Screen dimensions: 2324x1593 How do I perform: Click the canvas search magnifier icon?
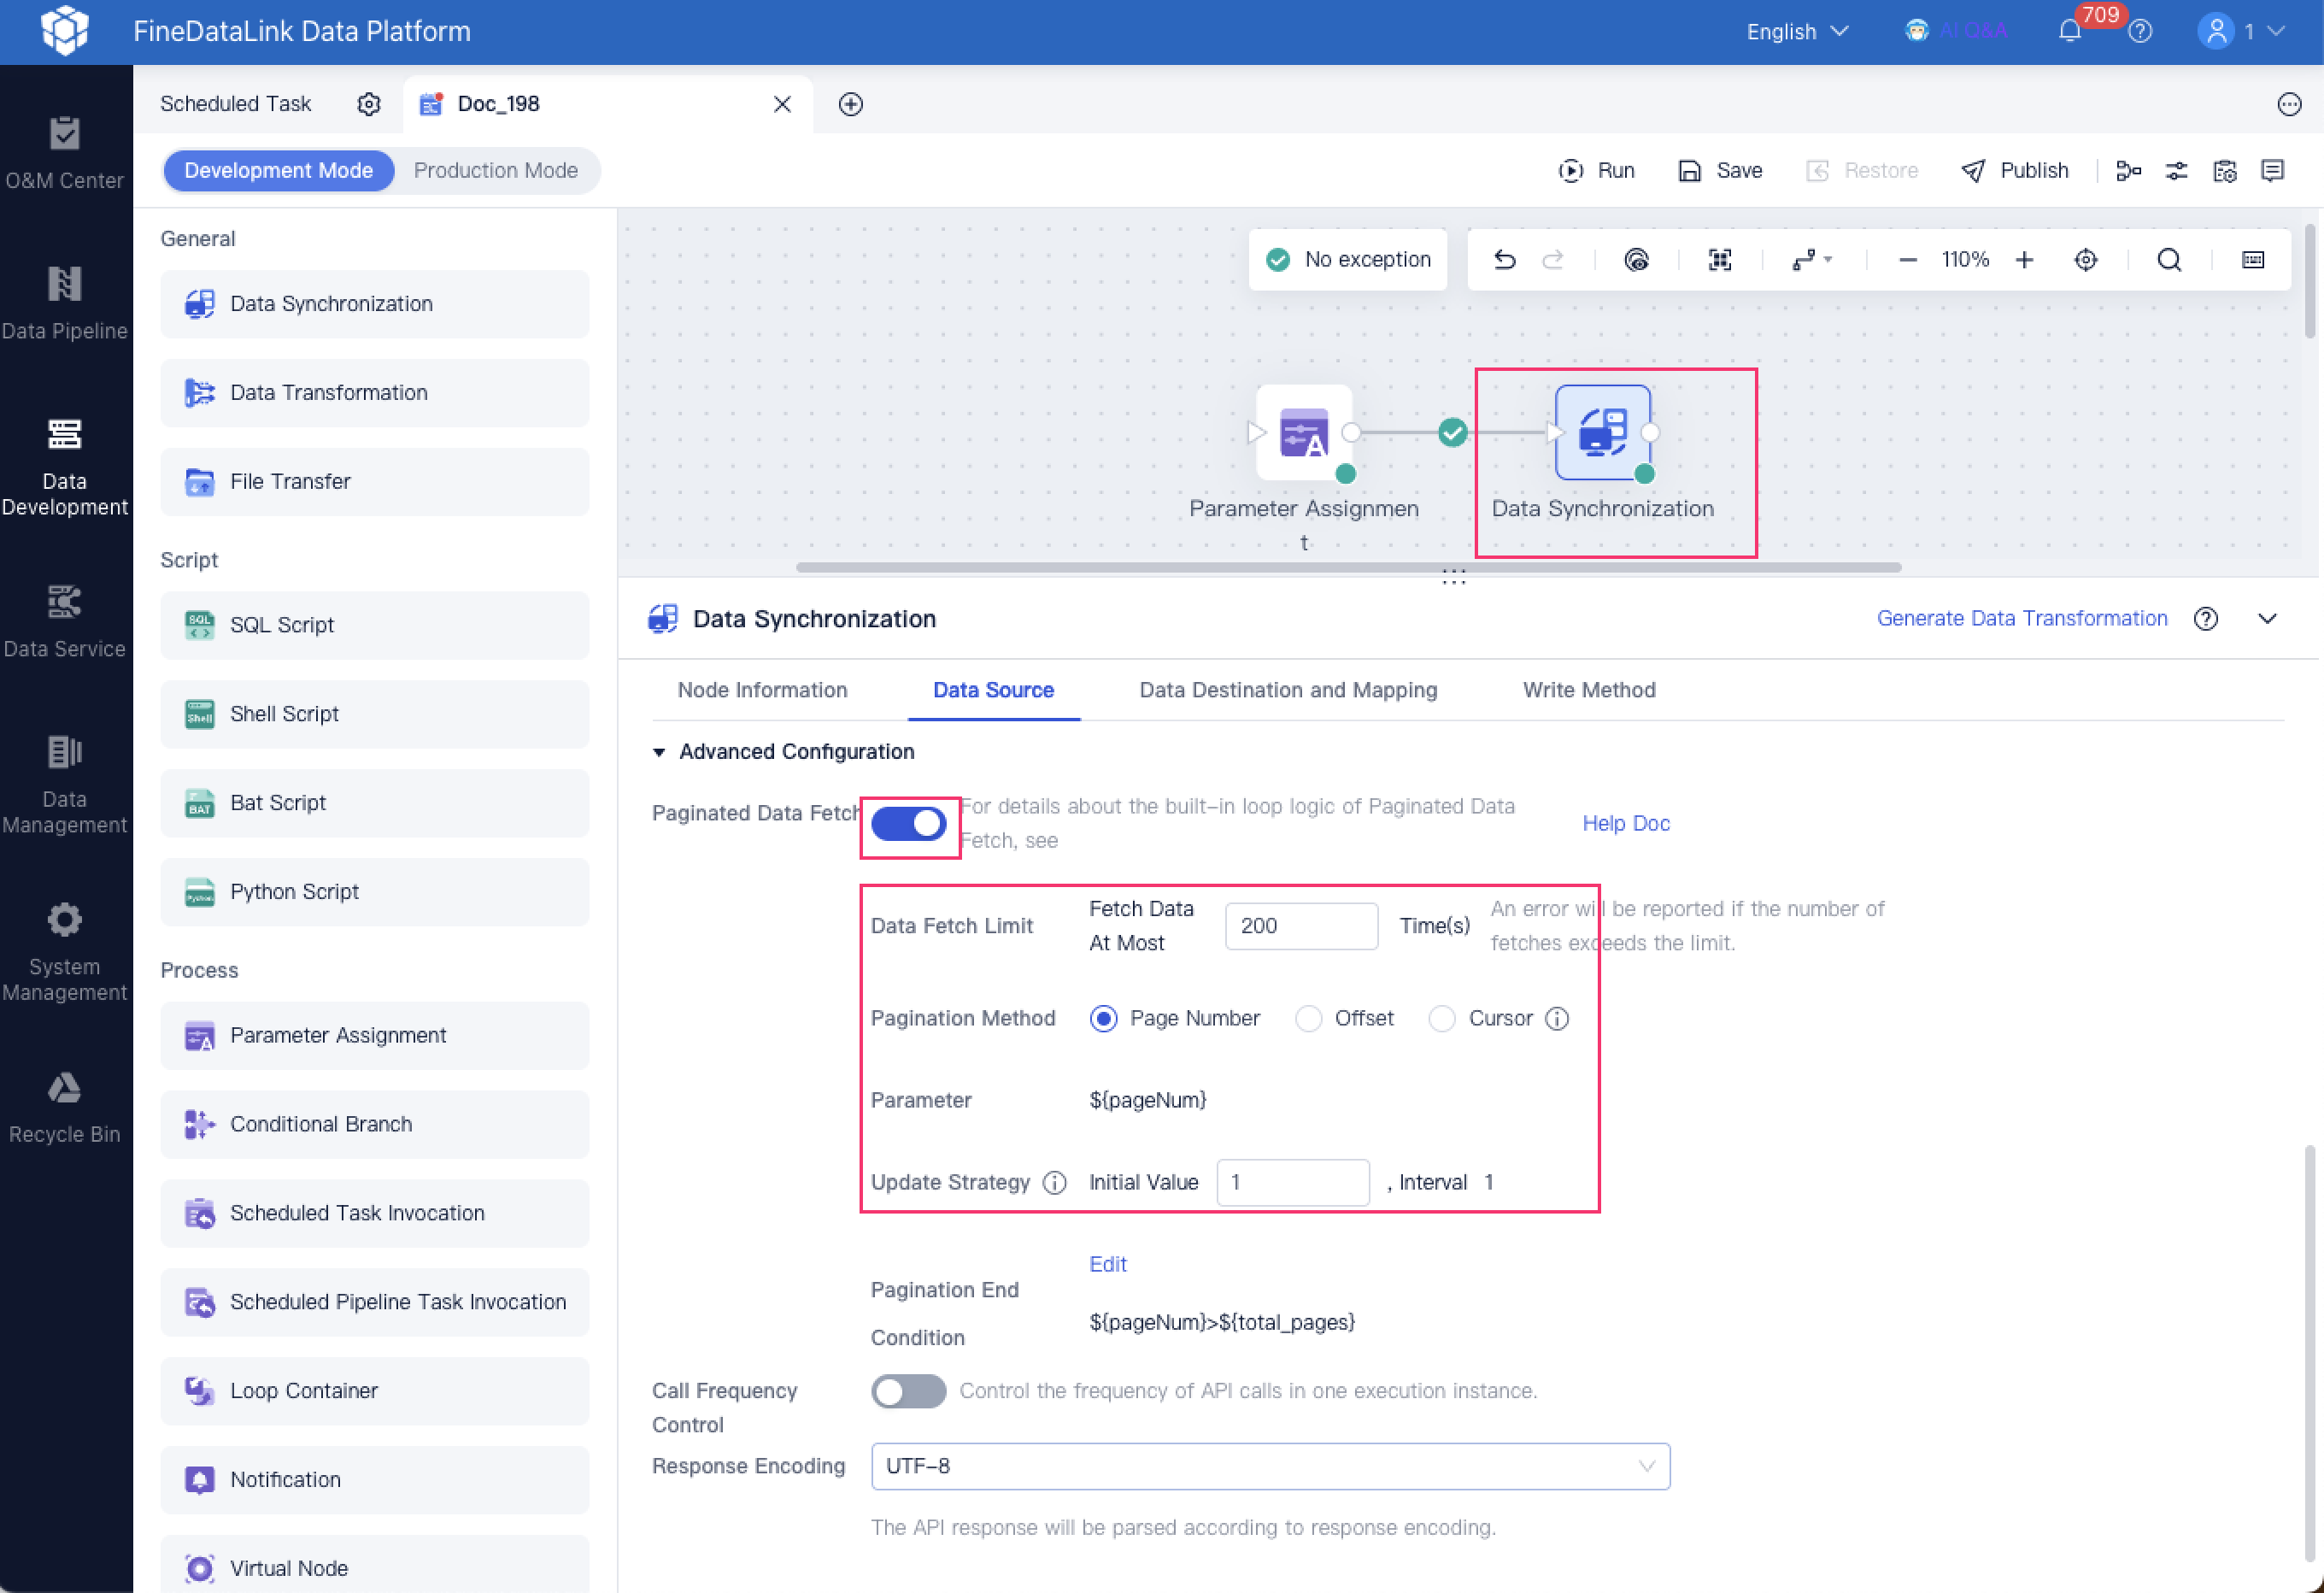2169,260
